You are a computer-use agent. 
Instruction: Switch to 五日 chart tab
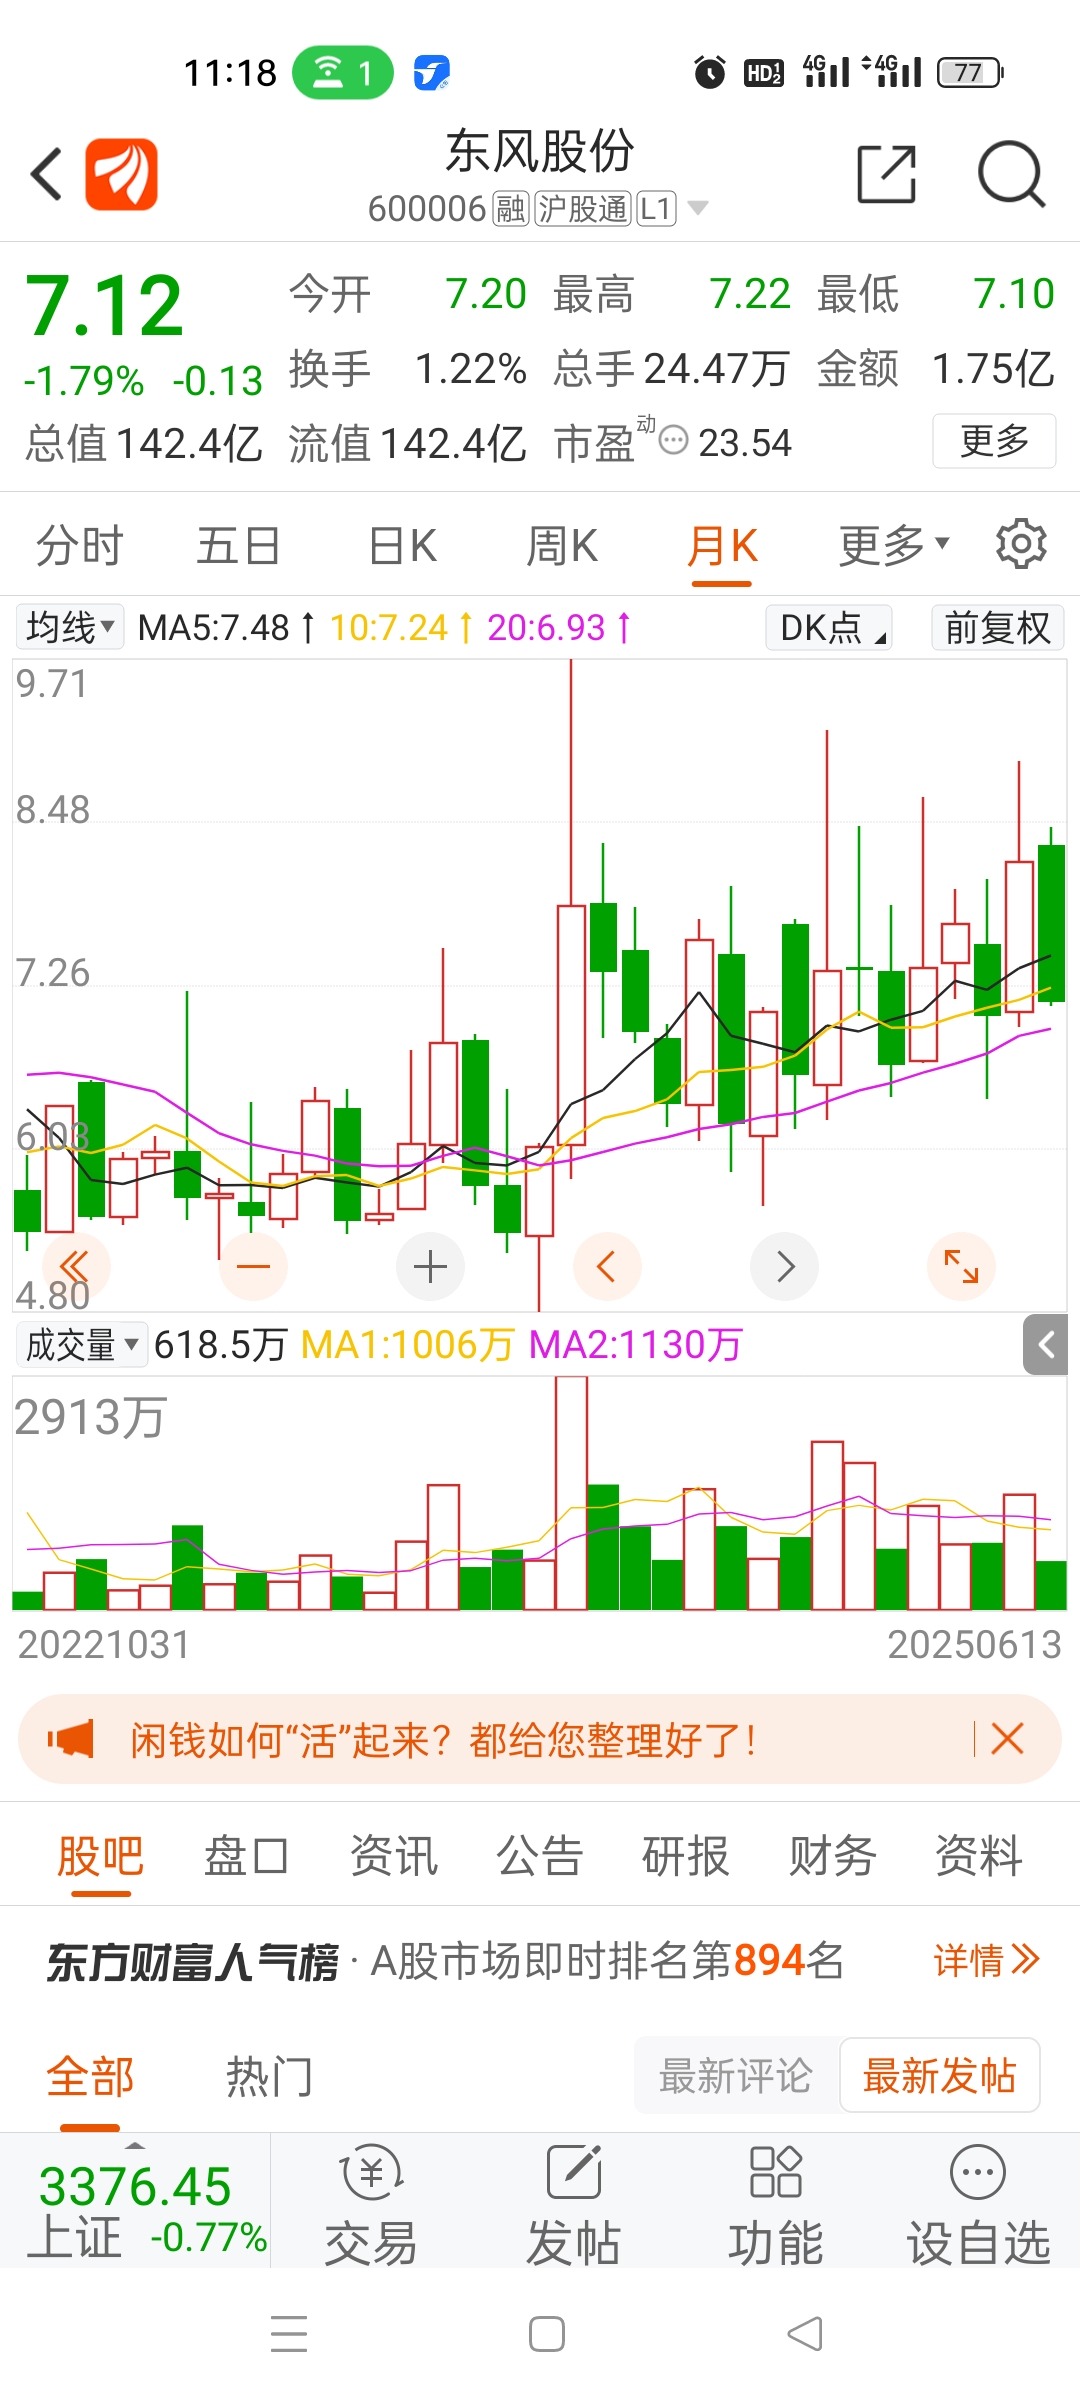coord(238,546)
